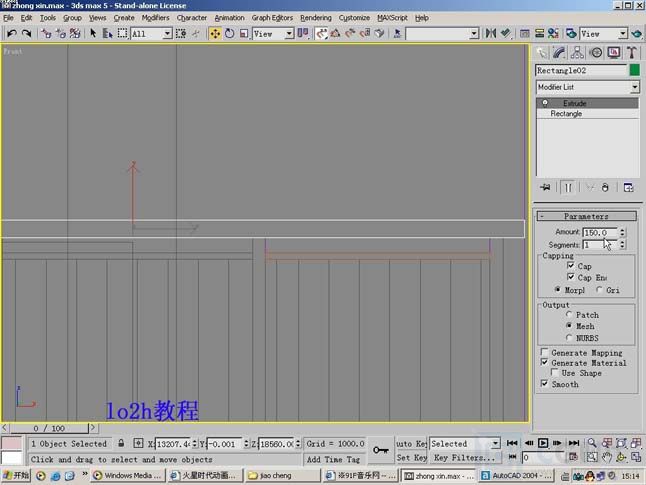Open the File menu
The image size is (646, 485).
point(8,18)
